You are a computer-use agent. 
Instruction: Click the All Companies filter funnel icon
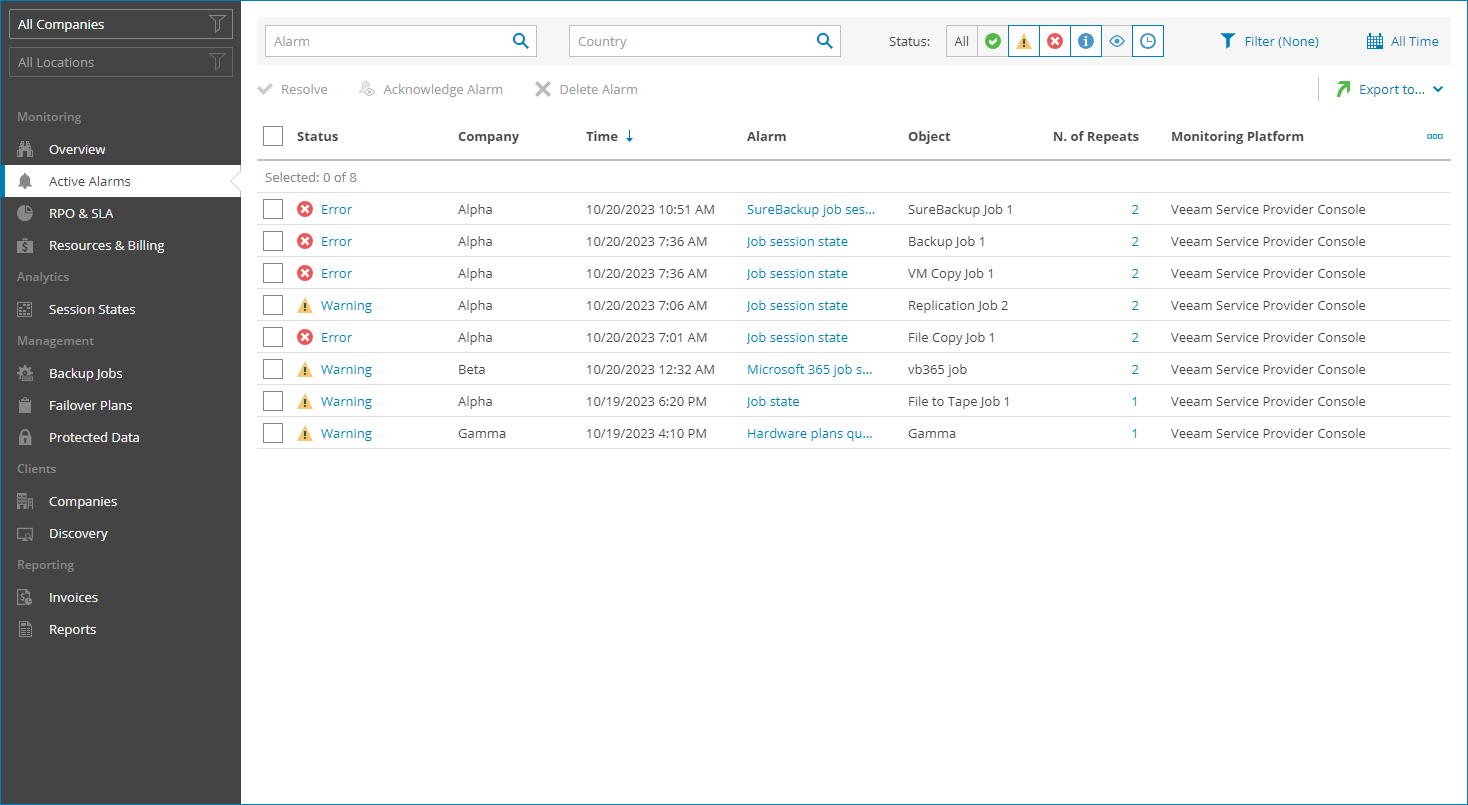216,24
